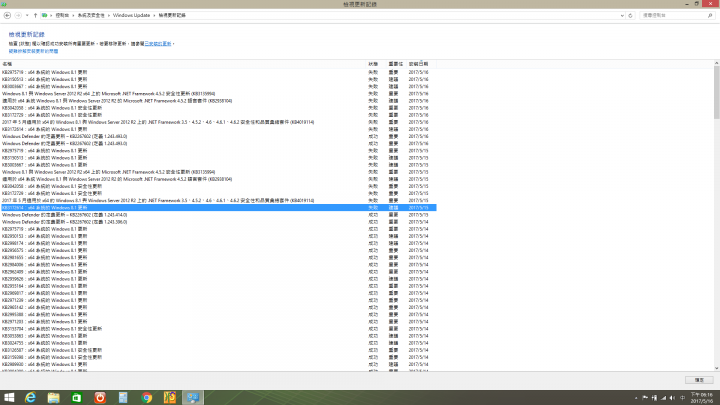The width and height of the screenshot is (720, 405).
Task: Select KB3159398 security update row
Action: pyautogui.click(x=219, y=357)
